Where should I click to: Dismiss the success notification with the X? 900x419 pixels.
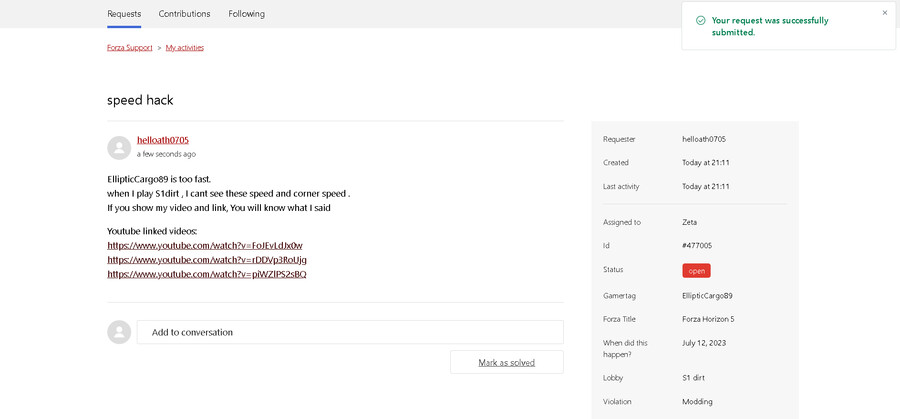(884, 13)
